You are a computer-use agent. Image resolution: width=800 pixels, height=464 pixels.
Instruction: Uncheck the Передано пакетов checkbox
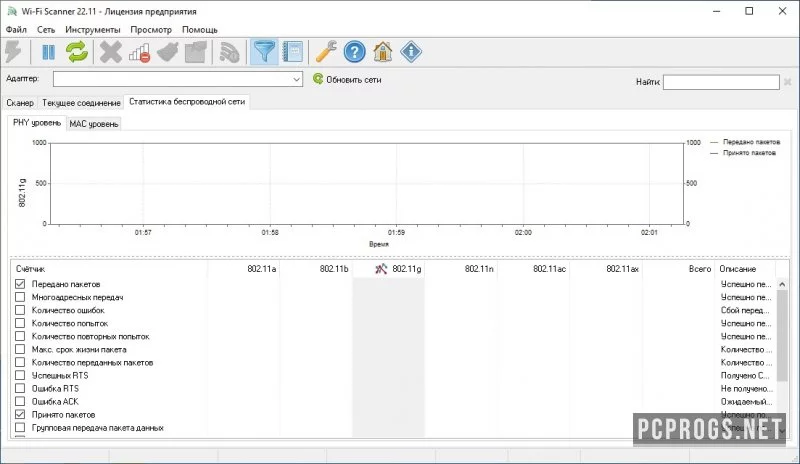tap(20, 284)
